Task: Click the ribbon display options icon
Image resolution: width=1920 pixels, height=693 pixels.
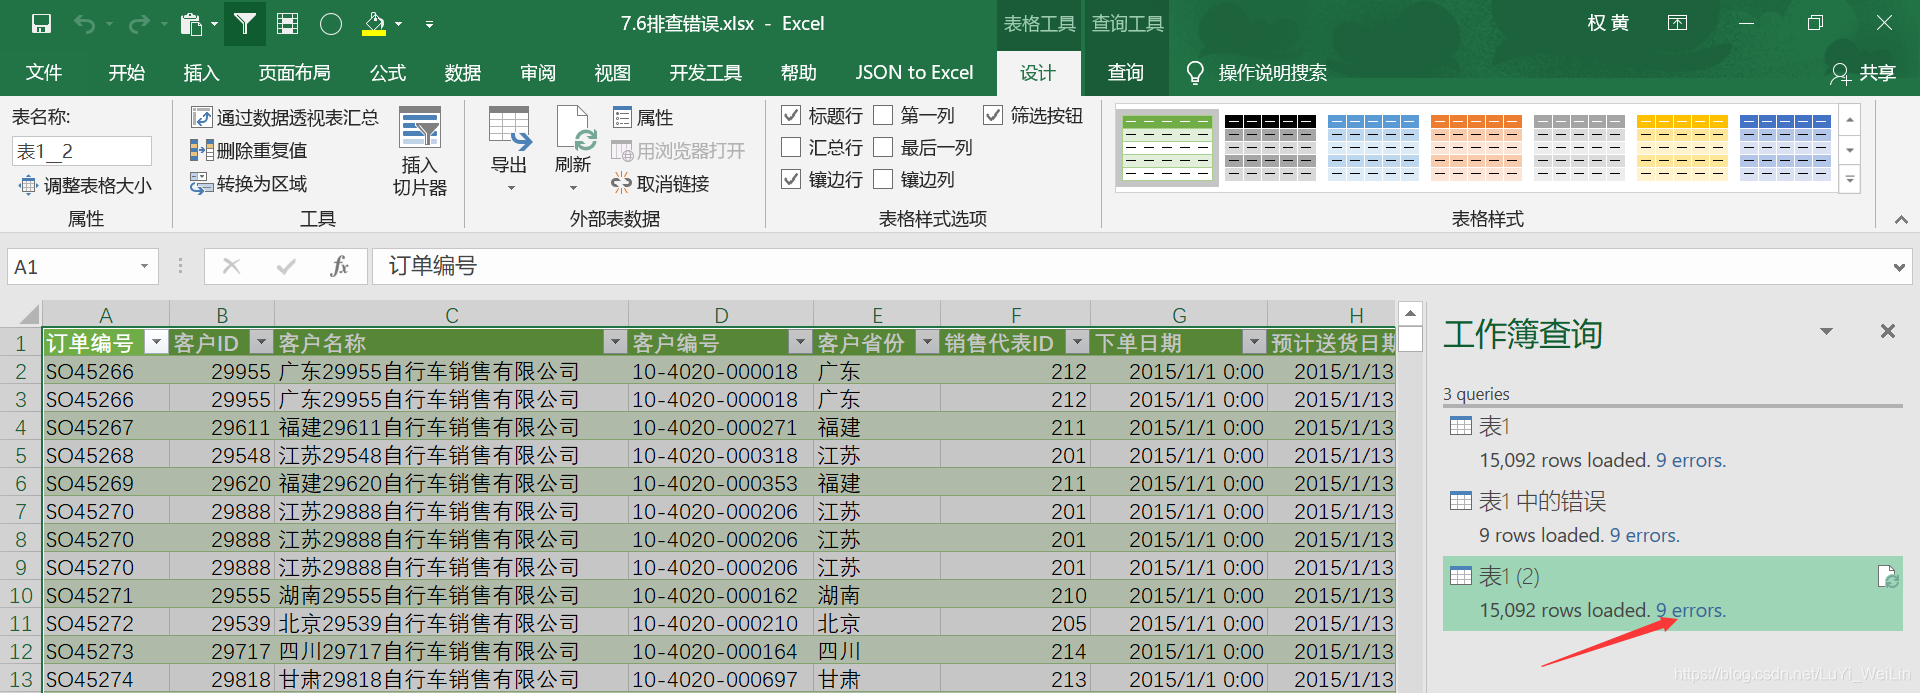Action: click(1678, 23)
